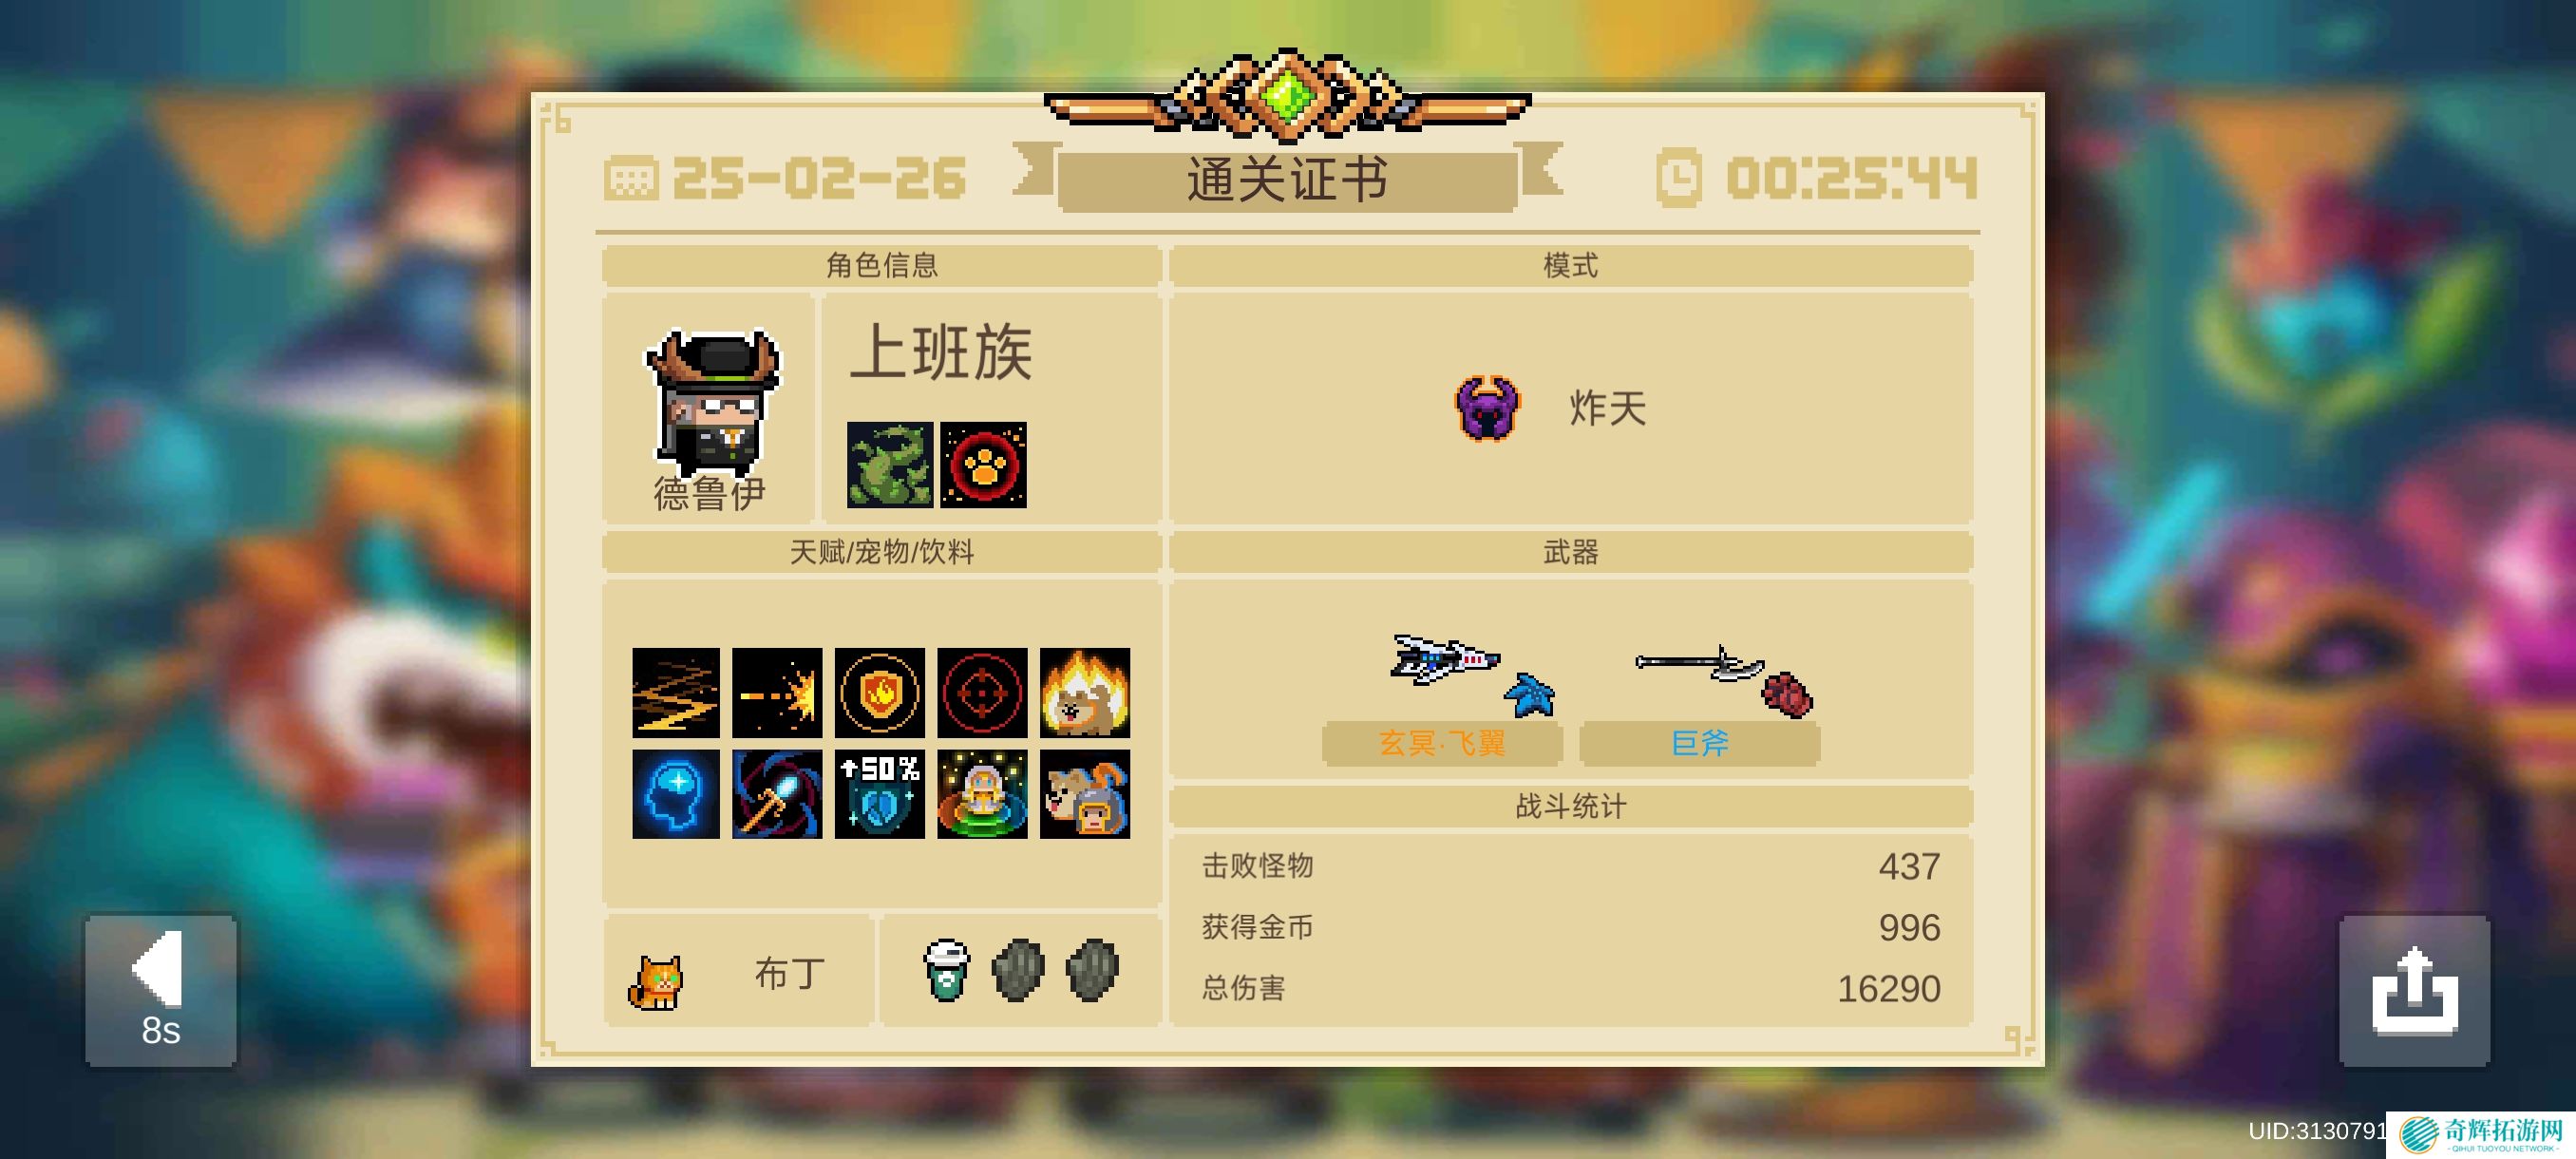Select the flaming dog talent icon
The image size is (2576, 1159).
(1084, 692)
